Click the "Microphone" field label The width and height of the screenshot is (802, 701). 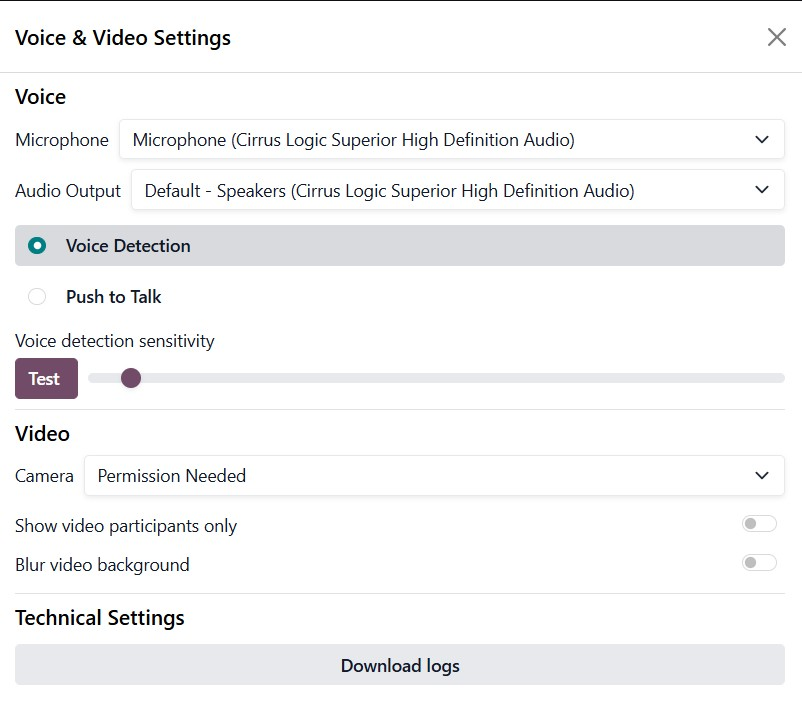[x=62, y=140]
